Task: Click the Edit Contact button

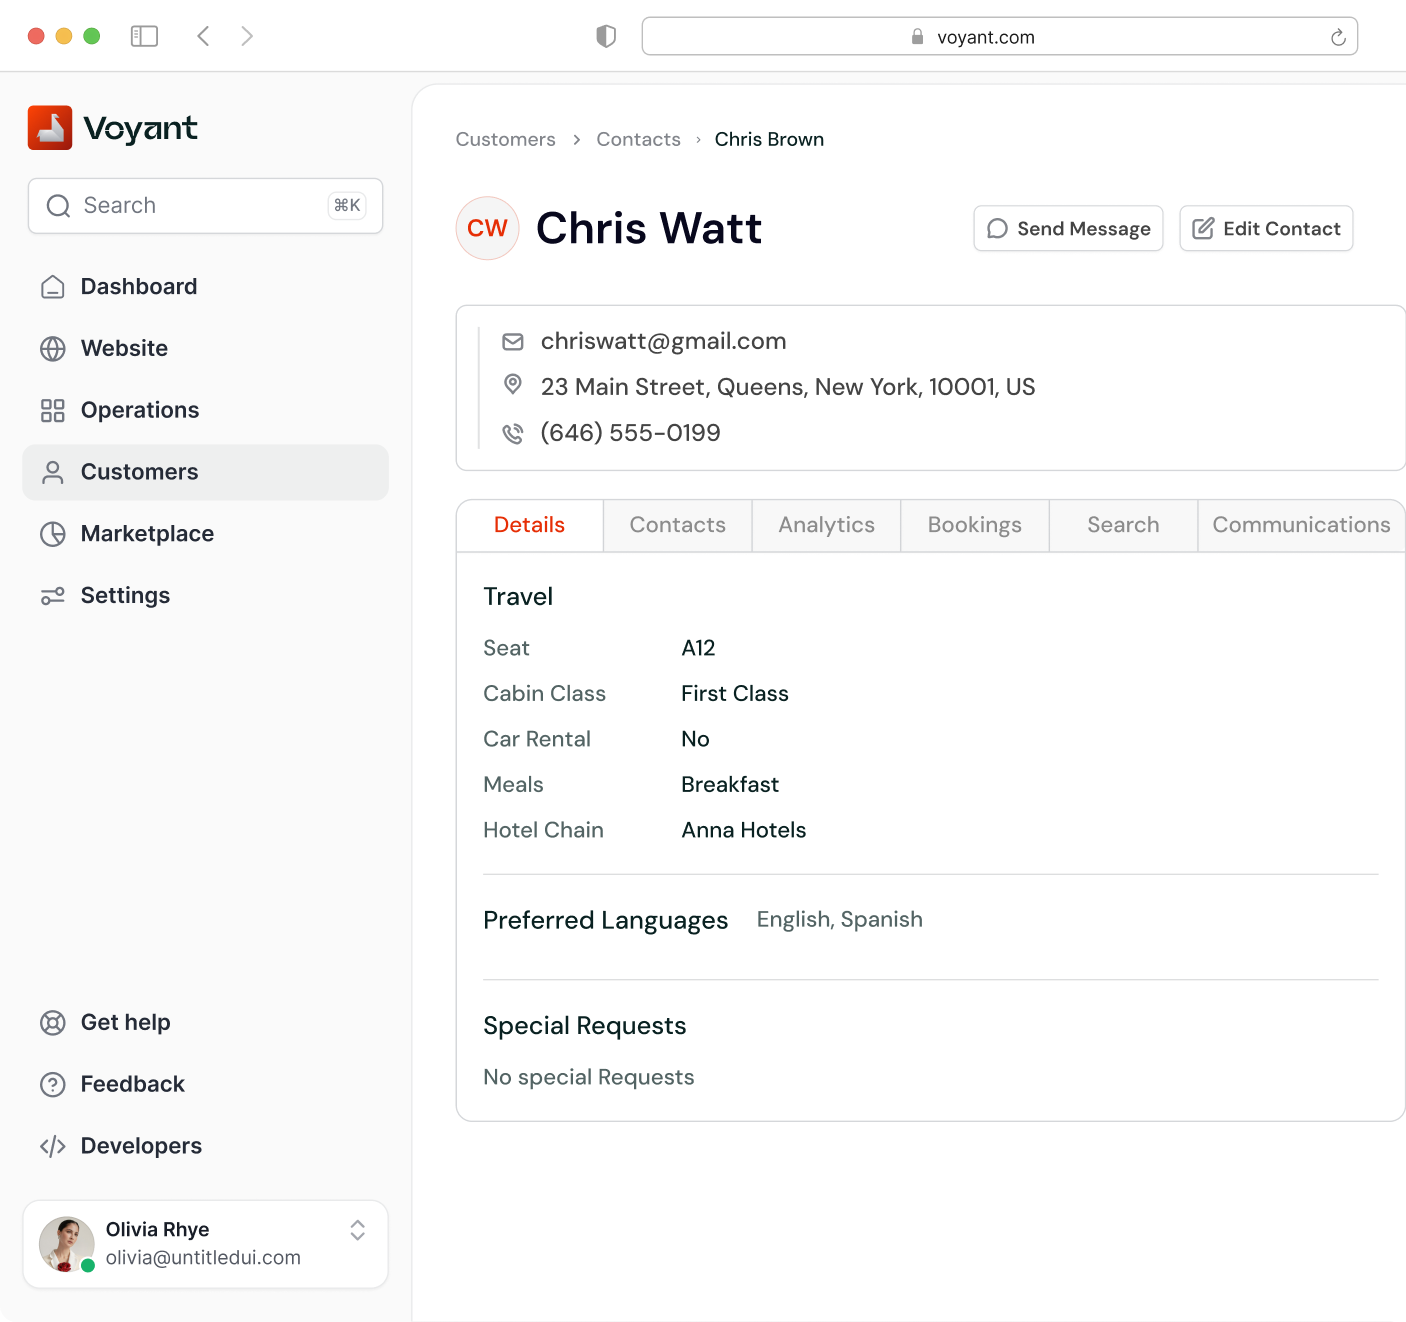Action: tap(1266, 228)
